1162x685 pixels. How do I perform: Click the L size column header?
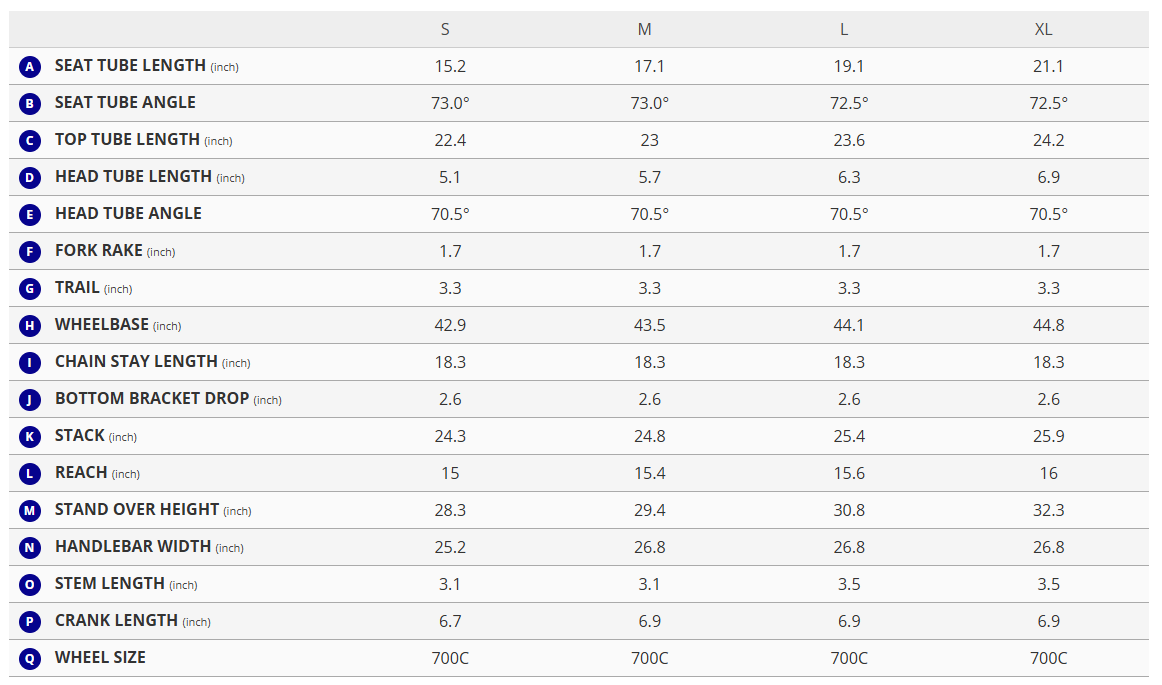tap(844, 29)
